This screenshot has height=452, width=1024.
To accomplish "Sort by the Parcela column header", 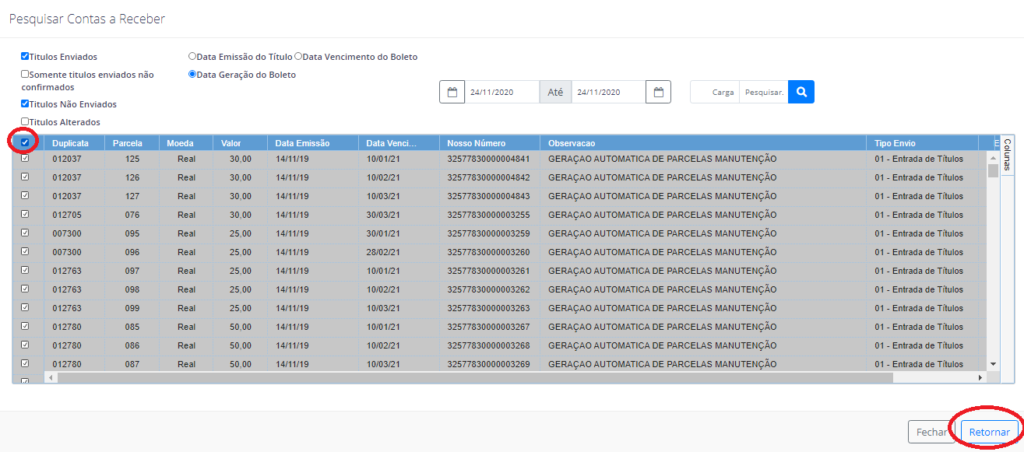I will tap(131, 143).
